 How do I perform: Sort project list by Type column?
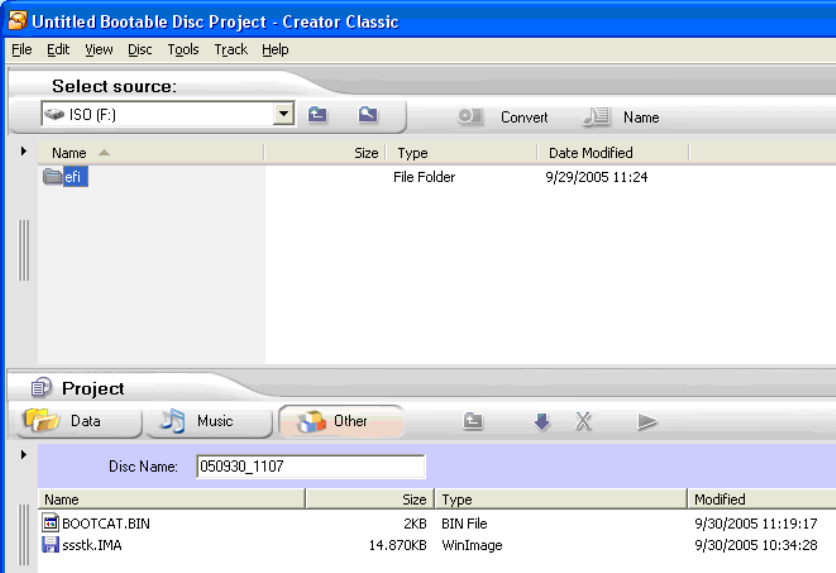pyautogui.click(x=561, y=499)
